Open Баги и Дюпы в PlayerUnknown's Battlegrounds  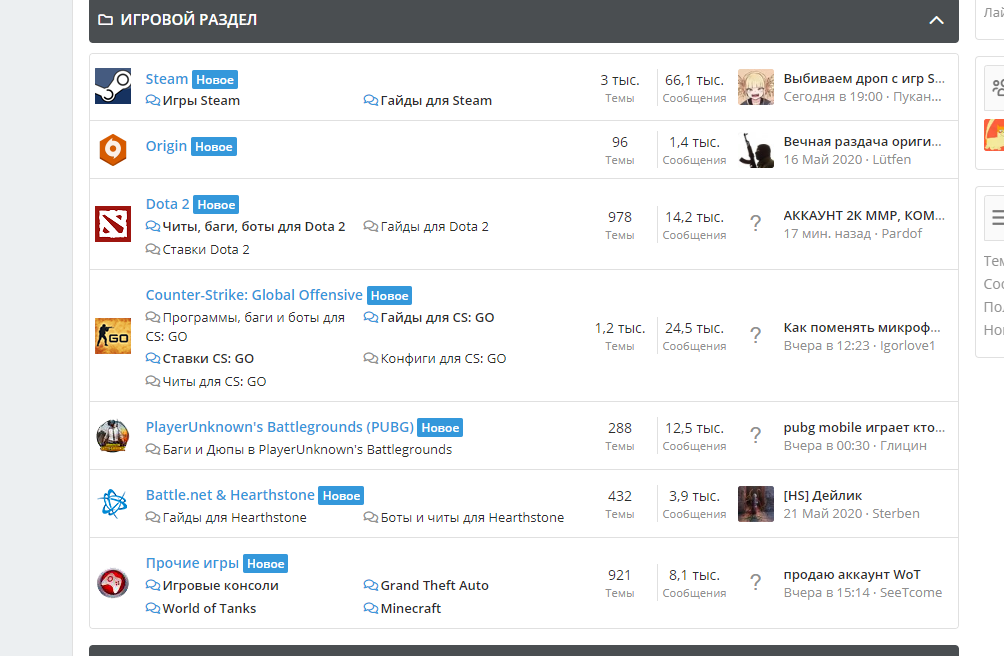click(307, 449)
